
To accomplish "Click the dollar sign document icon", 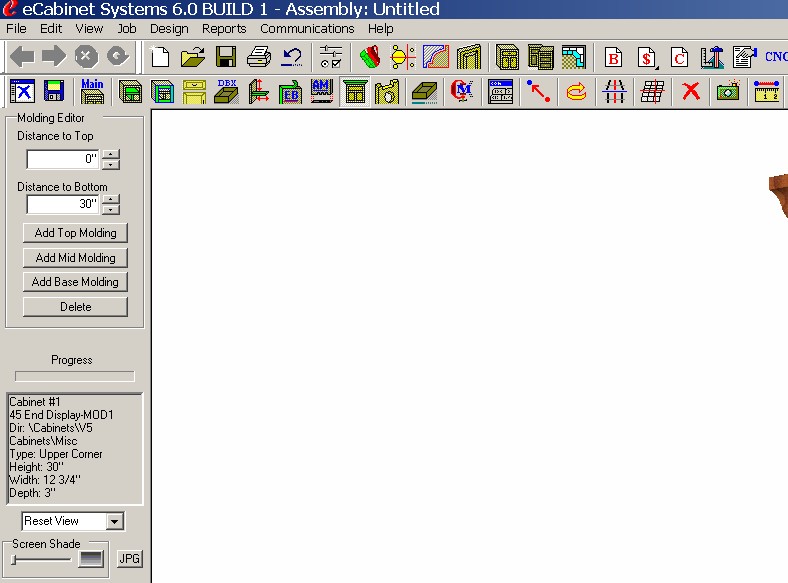I will (647, 57).
